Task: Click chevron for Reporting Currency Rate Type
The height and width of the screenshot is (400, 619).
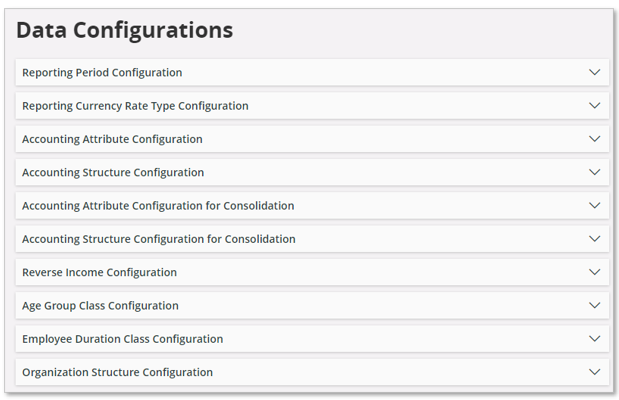Action: coord(594,105)
